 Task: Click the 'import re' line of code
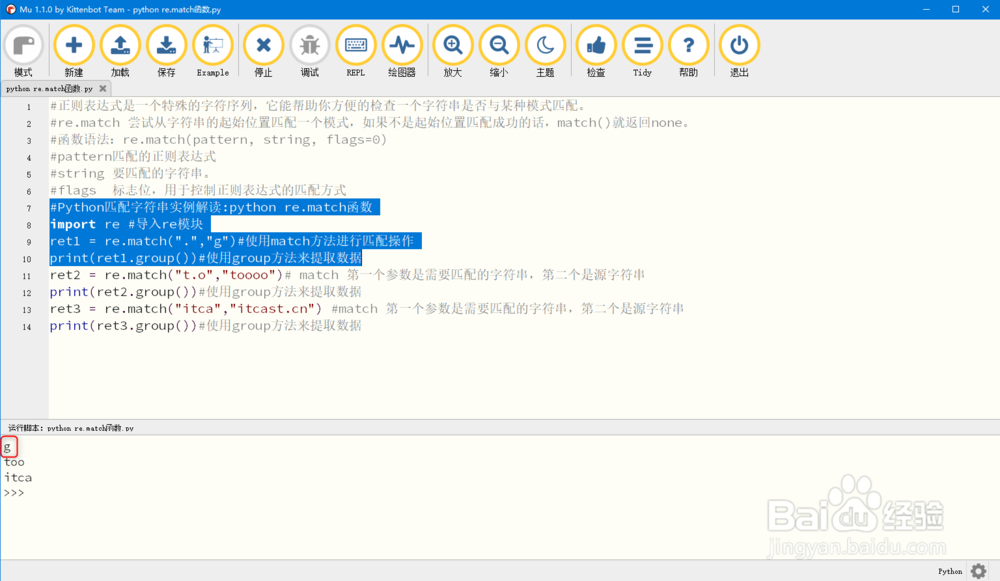tap(126, 224)
